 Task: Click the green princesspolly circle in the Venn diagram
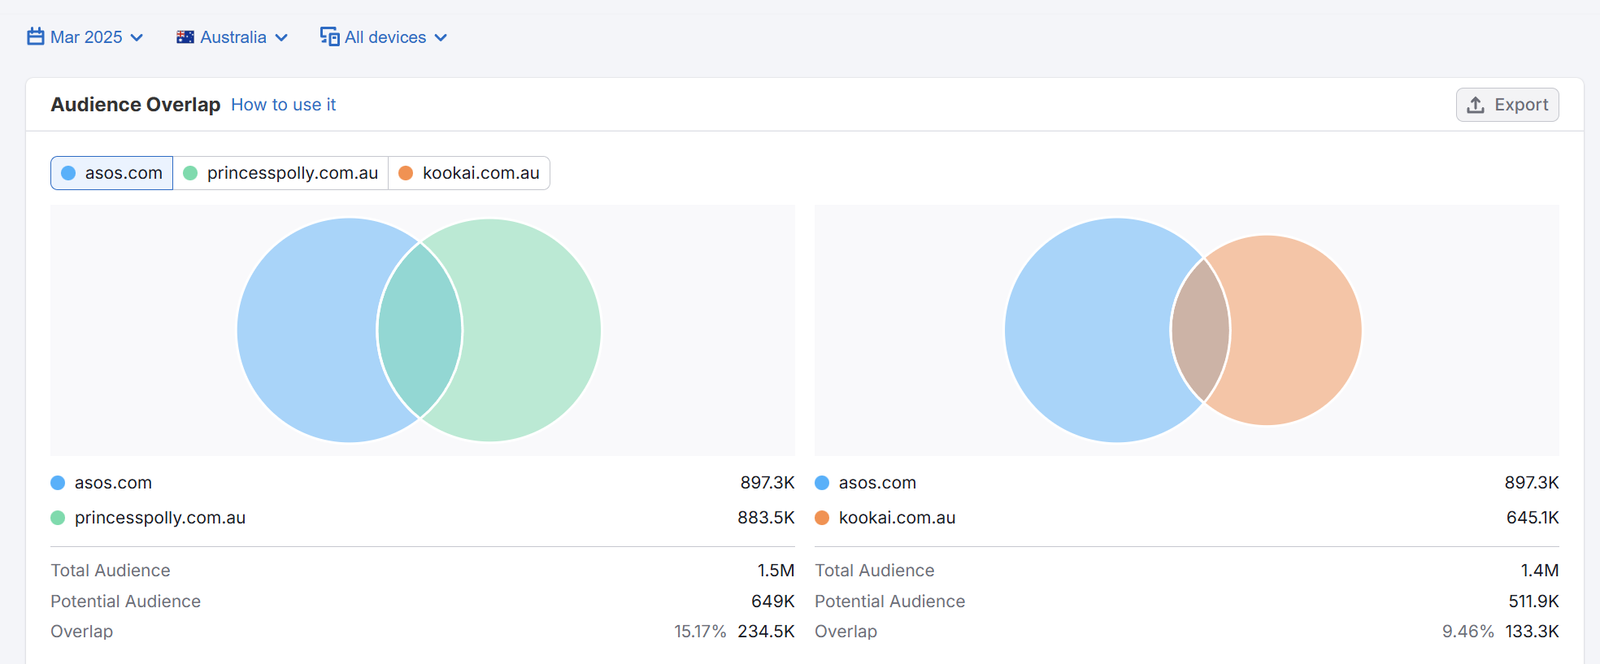coord(530,330)
